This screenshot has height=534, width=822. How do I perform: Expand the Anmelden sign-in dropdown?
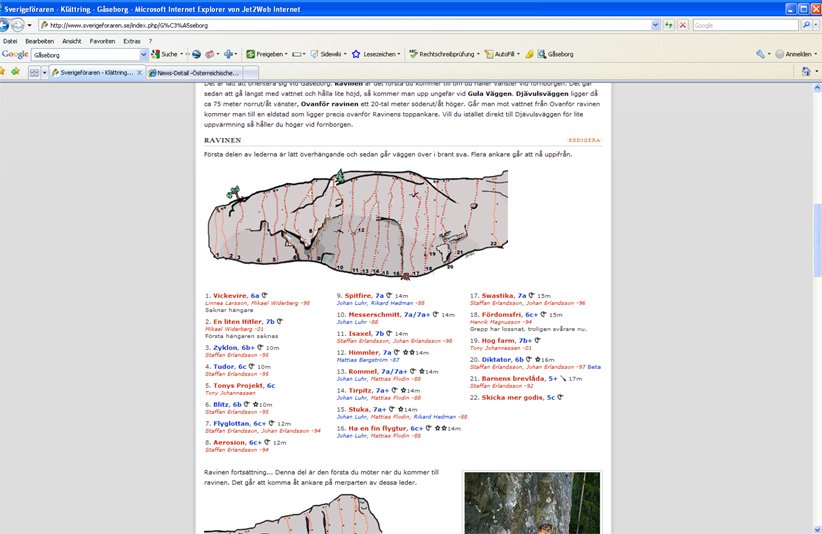(814, 54)
